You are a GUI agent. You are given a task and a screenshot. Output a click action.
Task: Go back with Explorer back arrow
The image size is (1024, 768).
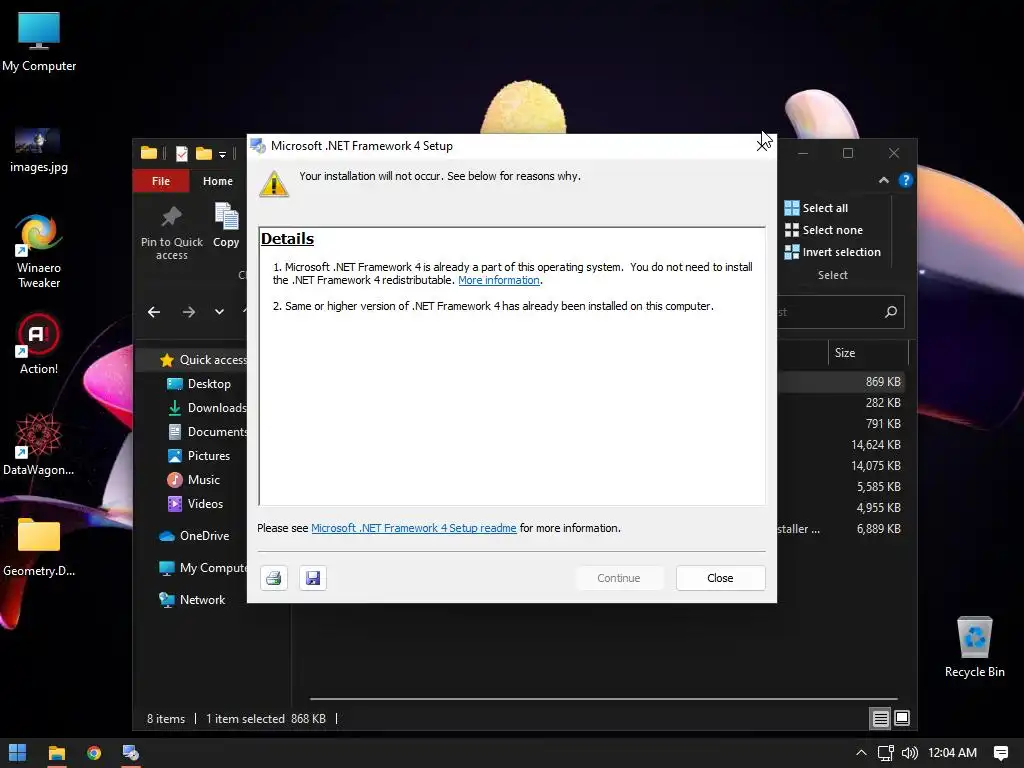pyautogui.click(x=154, y=312)
